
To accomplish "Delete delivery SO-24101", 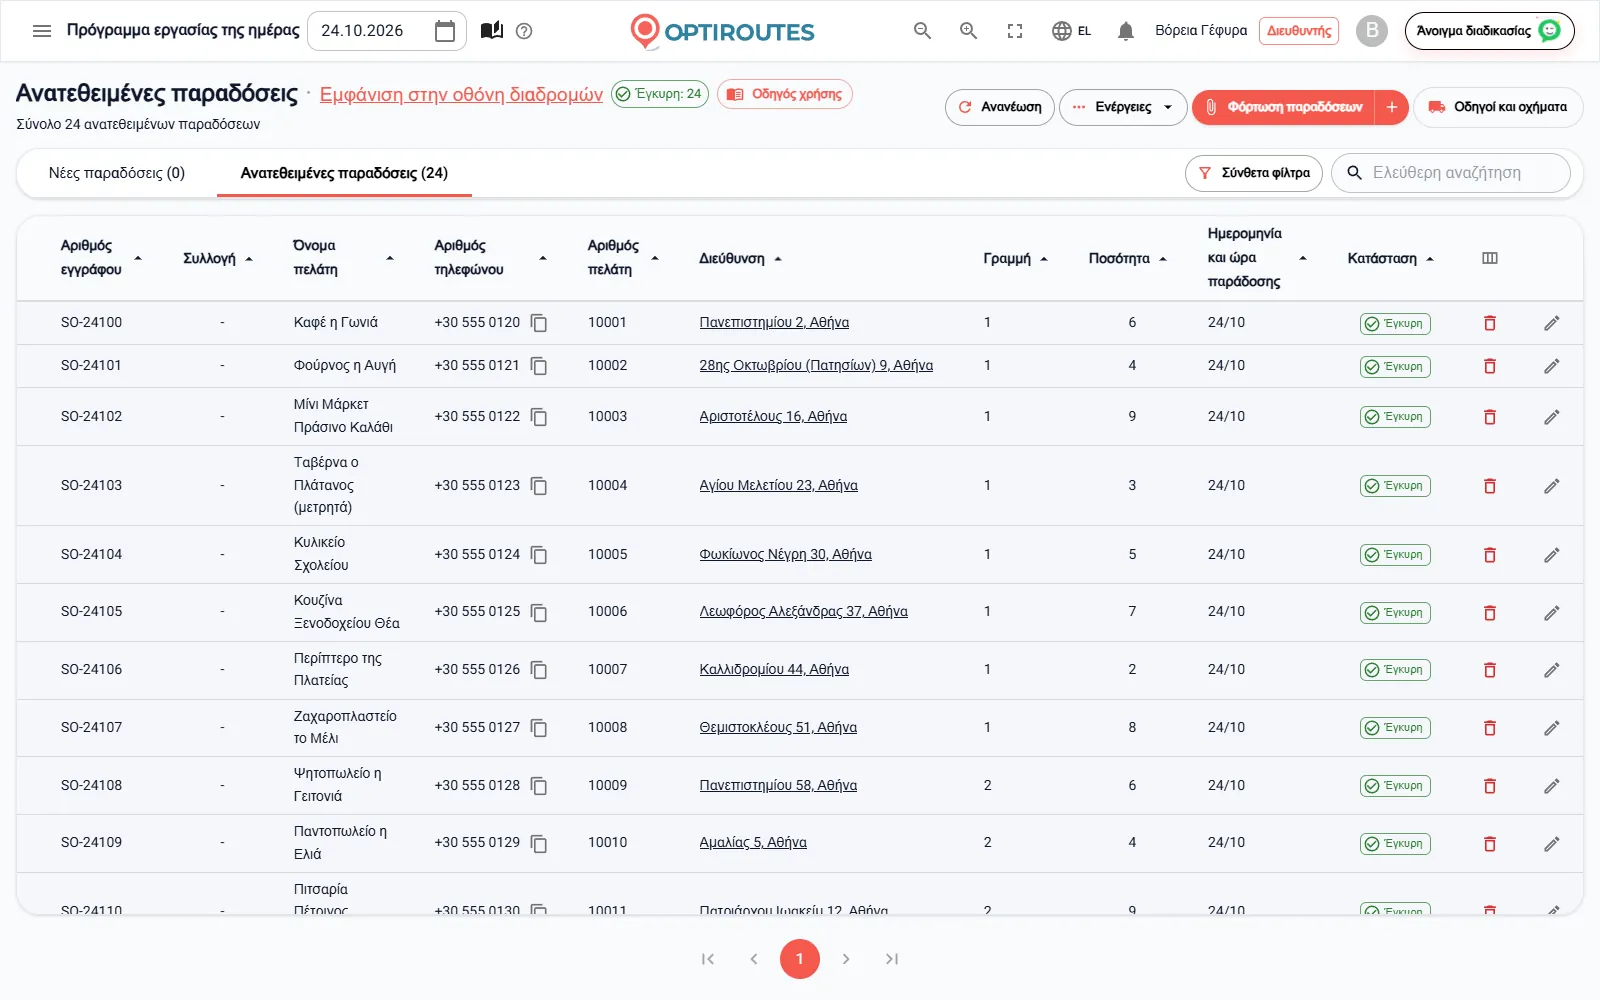I will tap(1490, 366).
